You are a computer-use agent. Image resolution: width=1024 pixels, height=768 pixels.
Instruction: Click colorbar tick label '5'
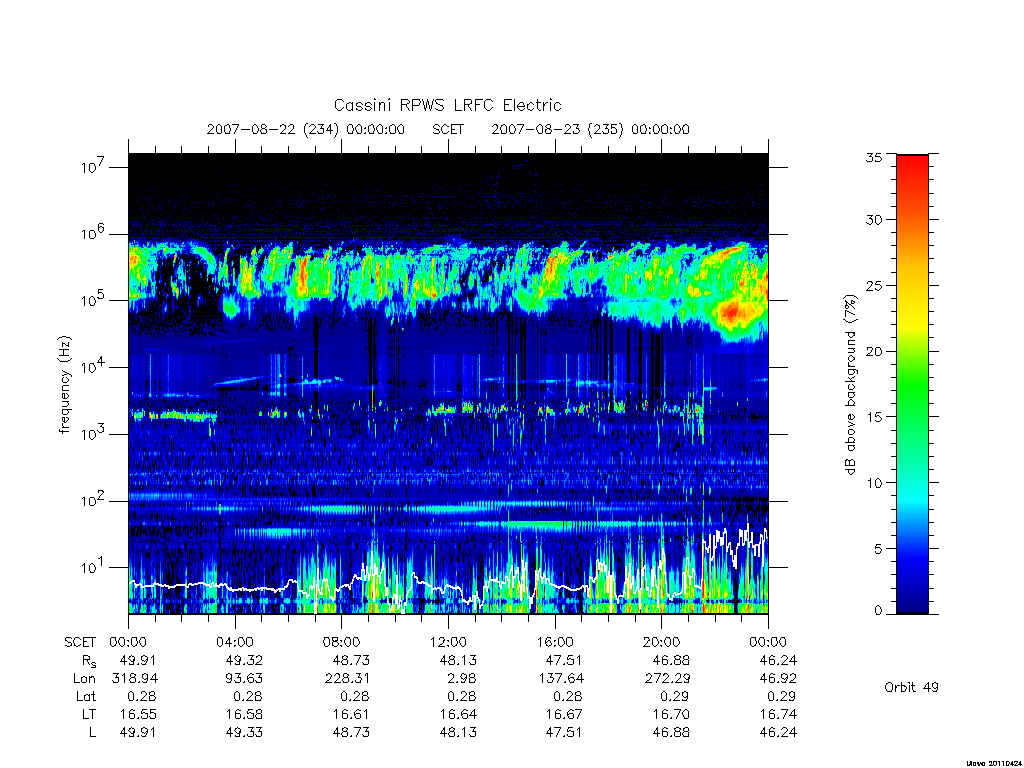878,549
